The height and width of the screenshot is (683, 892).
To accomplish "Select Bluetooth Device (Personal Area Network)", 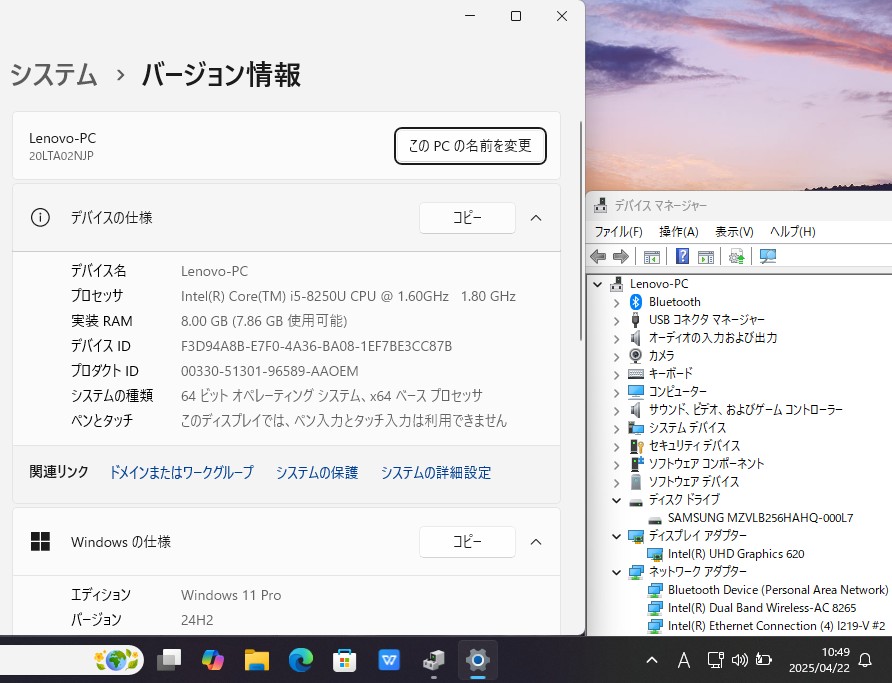I will click(778, 590).
